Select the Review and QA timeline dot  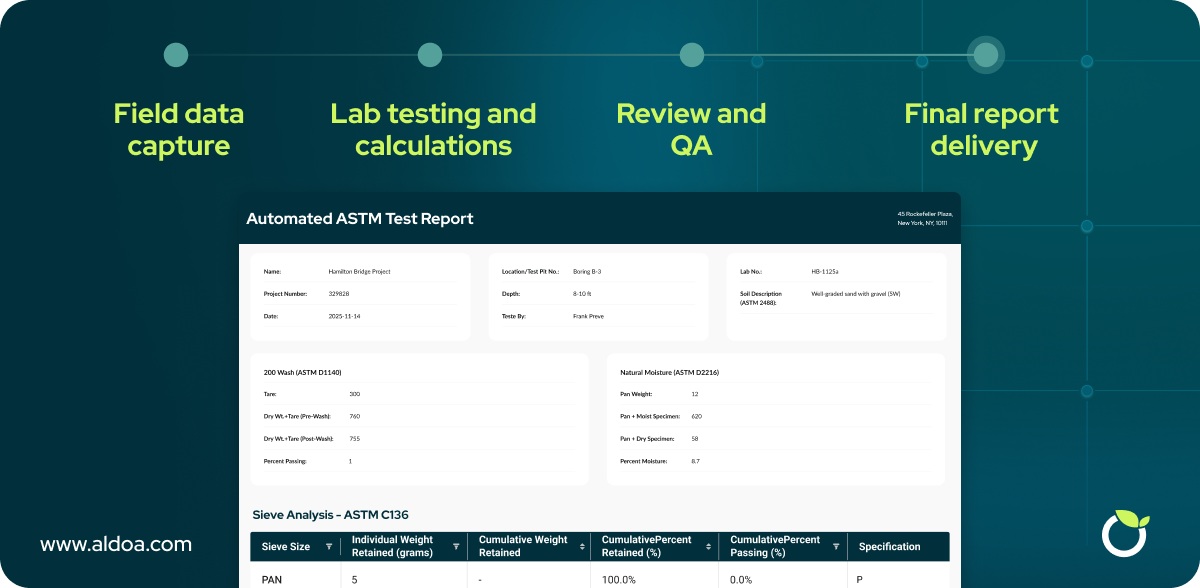[691, 54]
